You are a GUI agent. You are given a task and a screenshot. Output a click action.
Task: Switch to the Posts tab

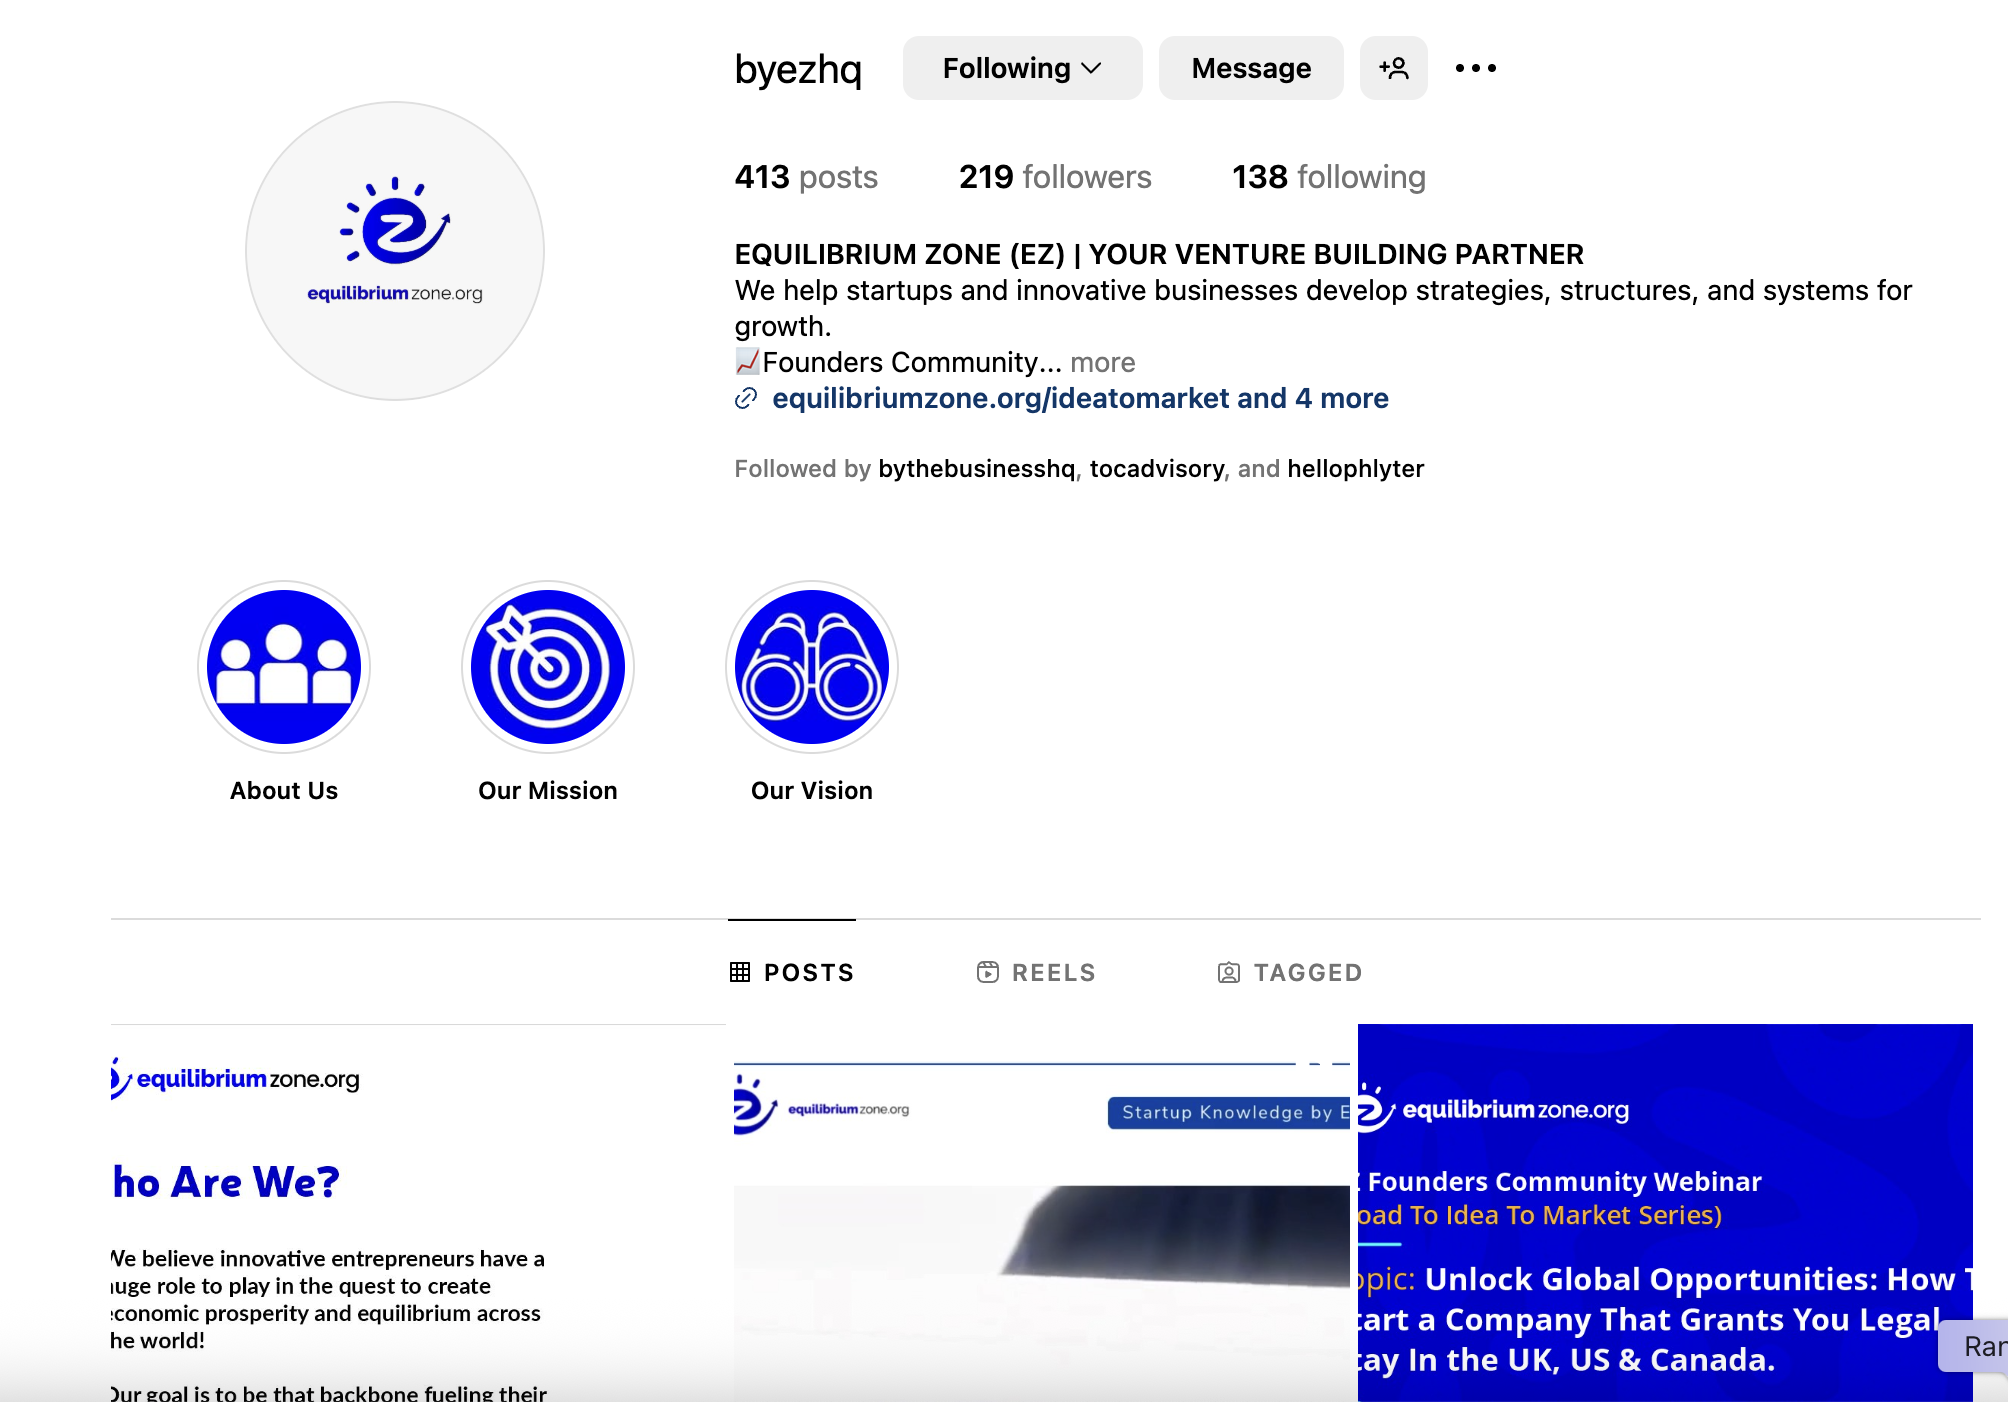792,972
